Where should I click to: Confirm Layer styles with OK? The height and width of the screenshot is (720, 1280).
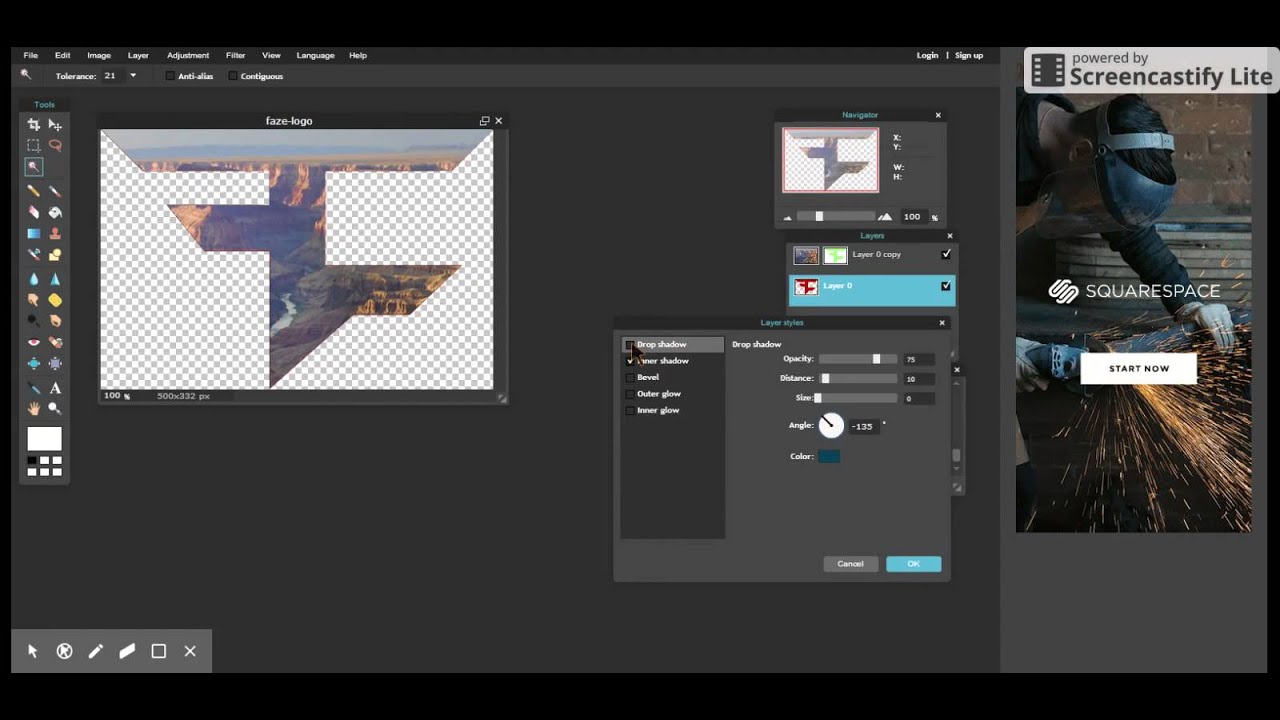[x=913, y=564]
